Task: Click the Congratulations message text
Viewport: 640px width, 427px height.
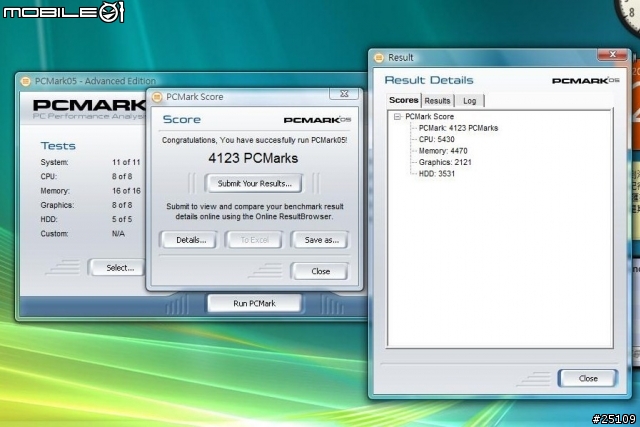Action: pyautogui.click(x=254, y=140)
